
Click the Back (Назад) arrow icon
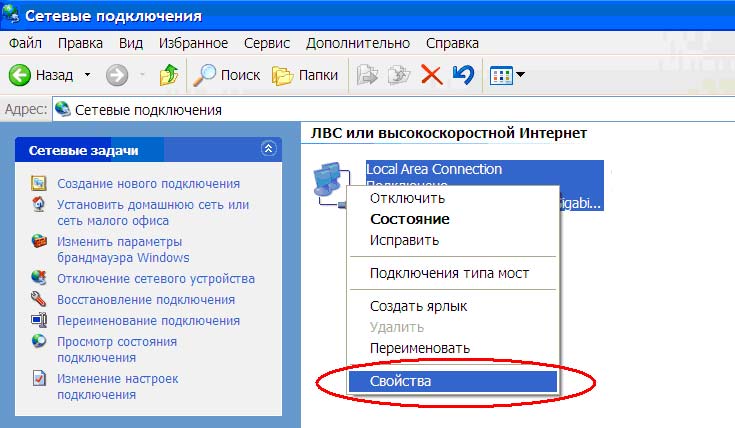click(20, 75)
